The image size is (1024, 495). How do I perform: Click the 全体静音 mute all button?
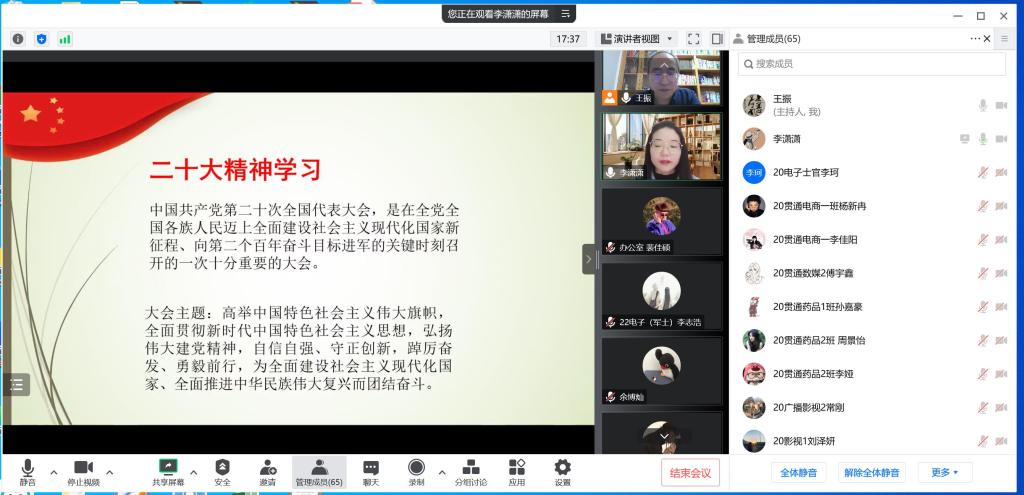[x=798, y=472]
